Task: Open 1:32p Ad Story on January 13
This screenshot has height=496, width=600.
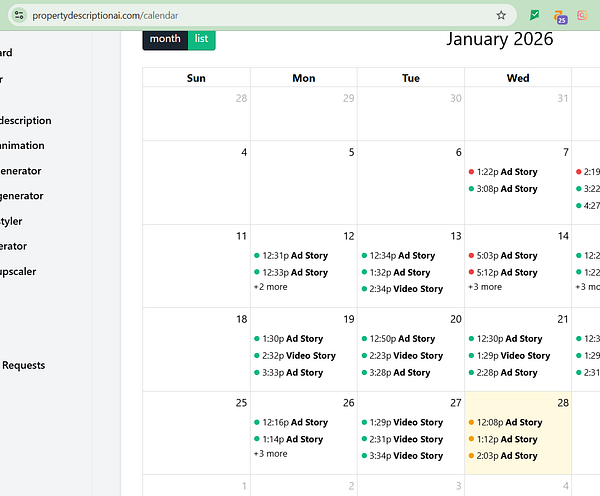Action: [x=396, y=272]
